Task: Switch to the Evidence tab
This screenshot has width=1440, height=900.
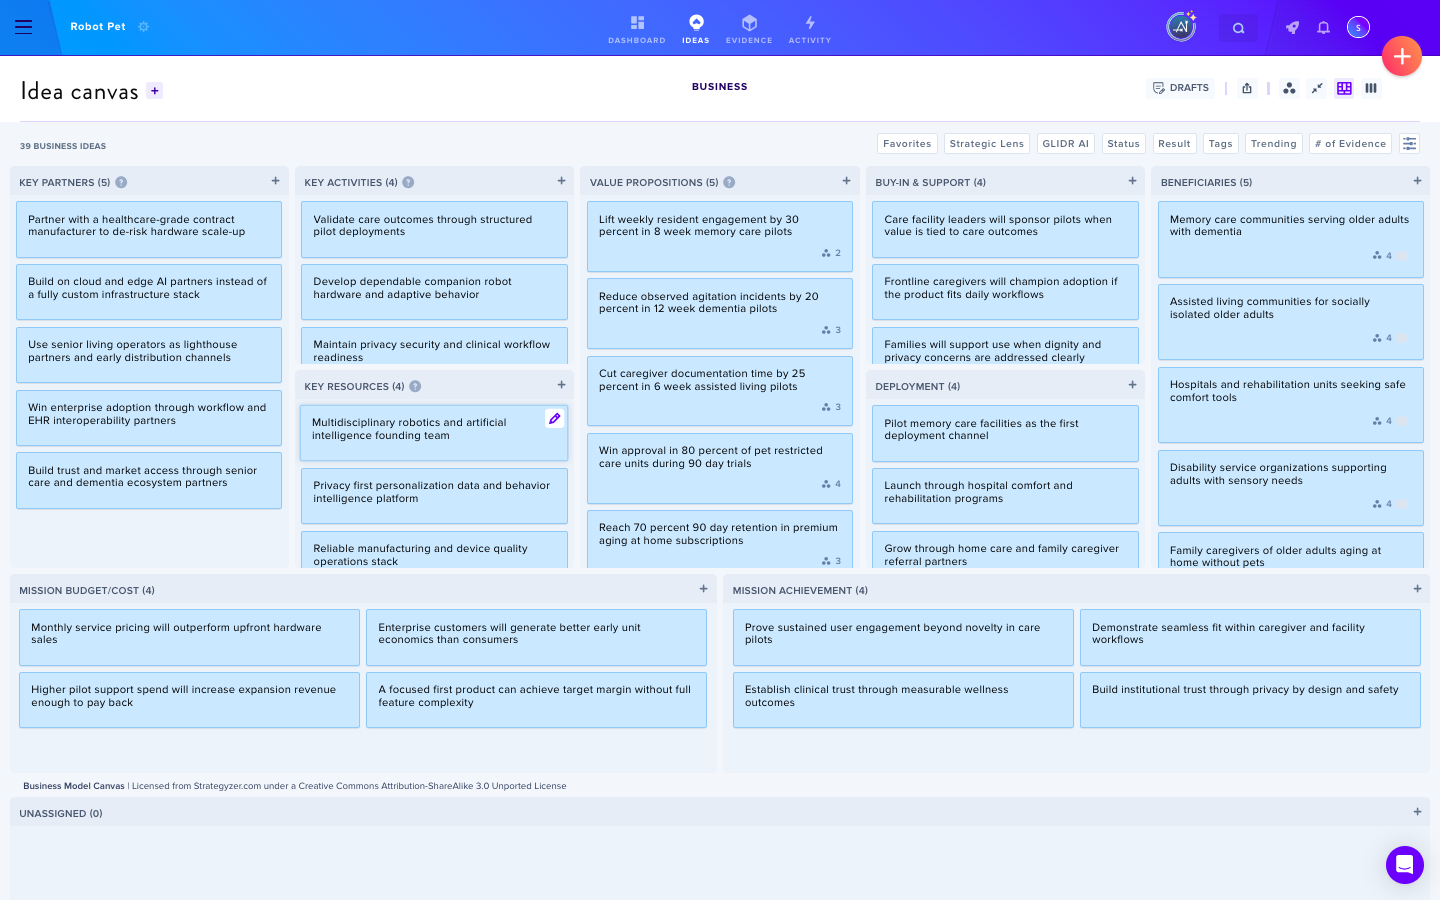Action: click(749, 29)
